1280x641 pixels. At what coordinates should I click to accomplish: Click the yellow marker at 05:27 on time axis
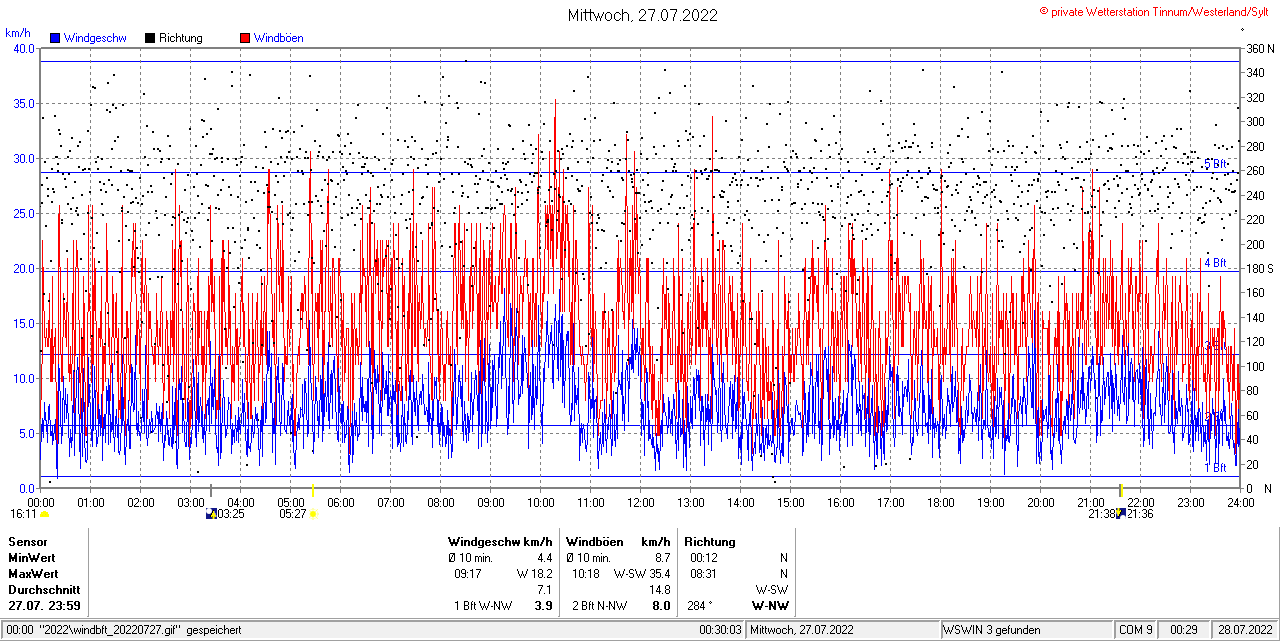pos(313,490)
